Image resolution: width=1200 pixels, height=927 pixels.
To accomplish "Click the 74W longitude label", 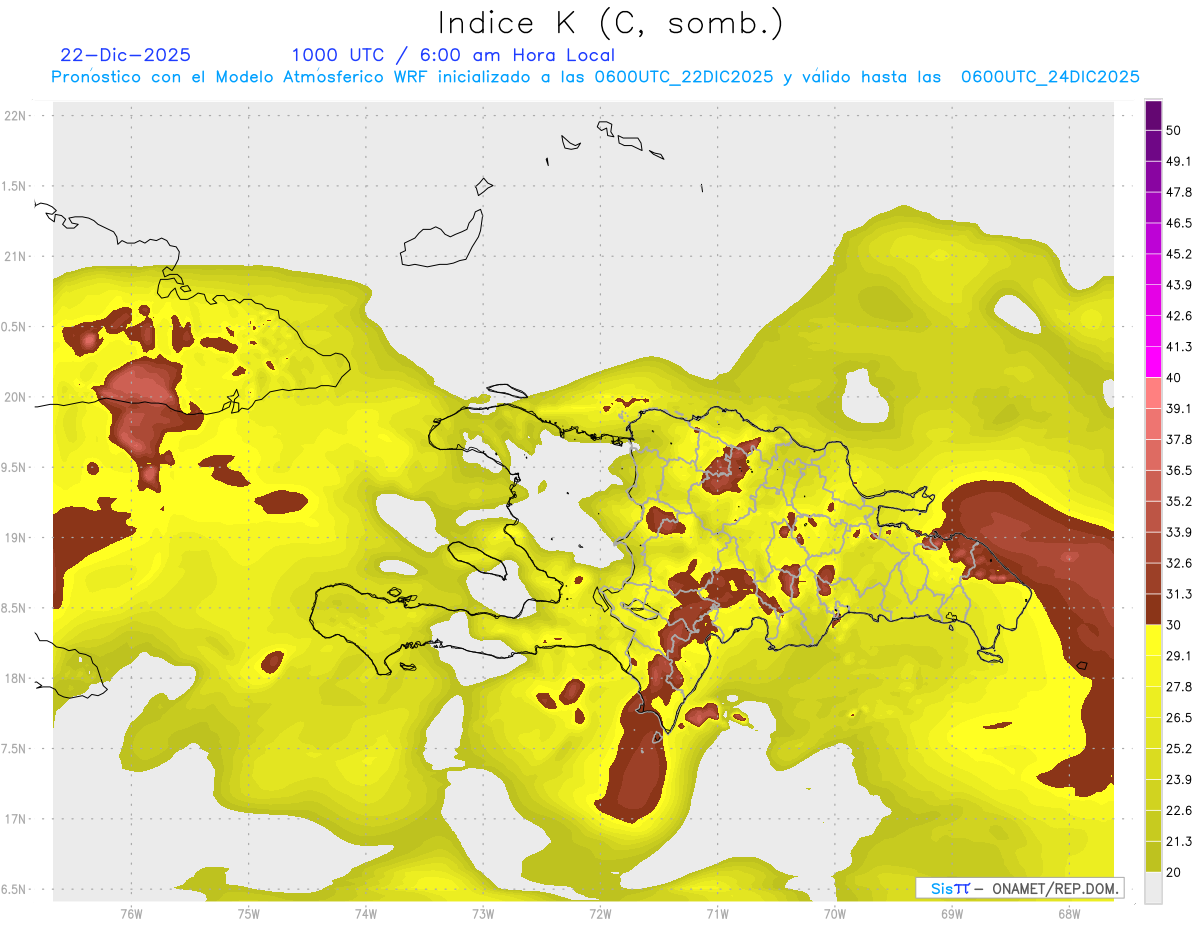I will coord(366,914).
